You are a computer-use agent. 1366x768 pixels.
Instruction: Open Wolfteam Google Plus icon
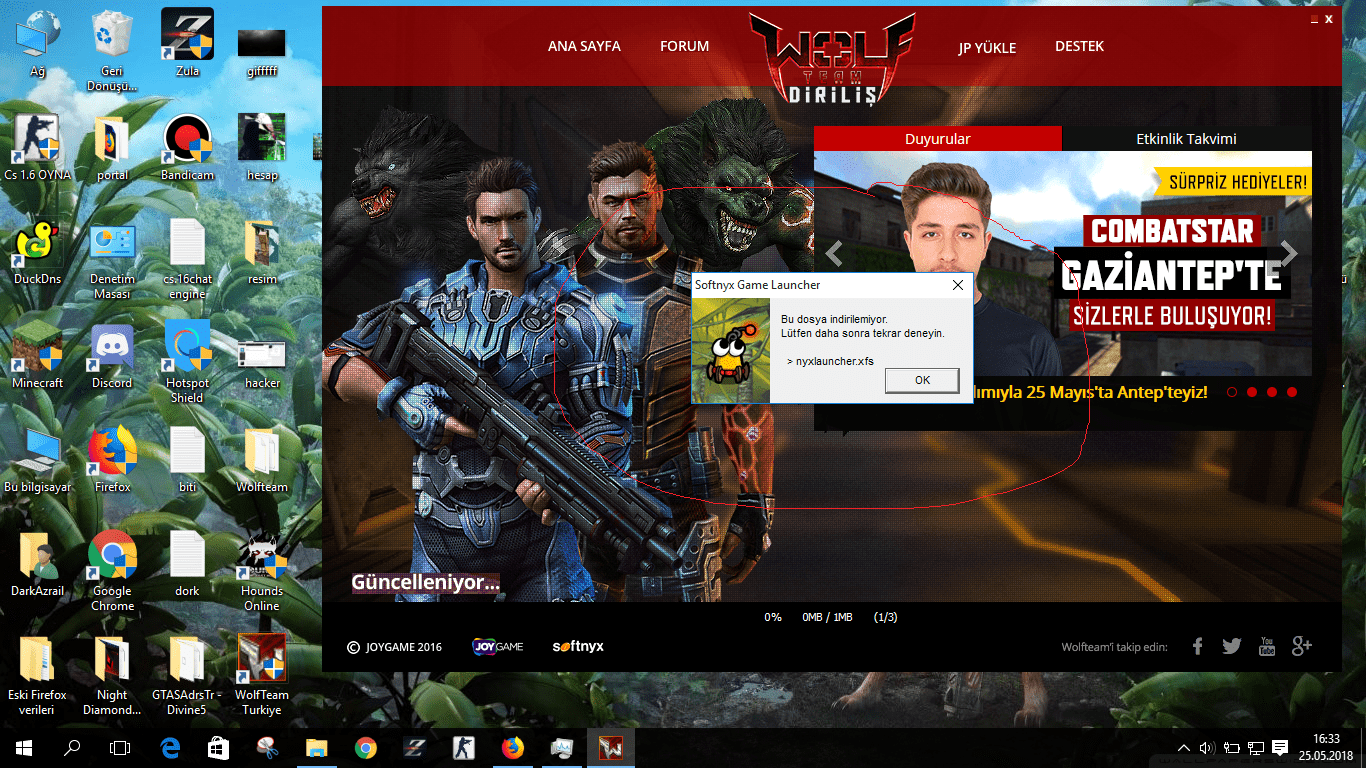1301,646
